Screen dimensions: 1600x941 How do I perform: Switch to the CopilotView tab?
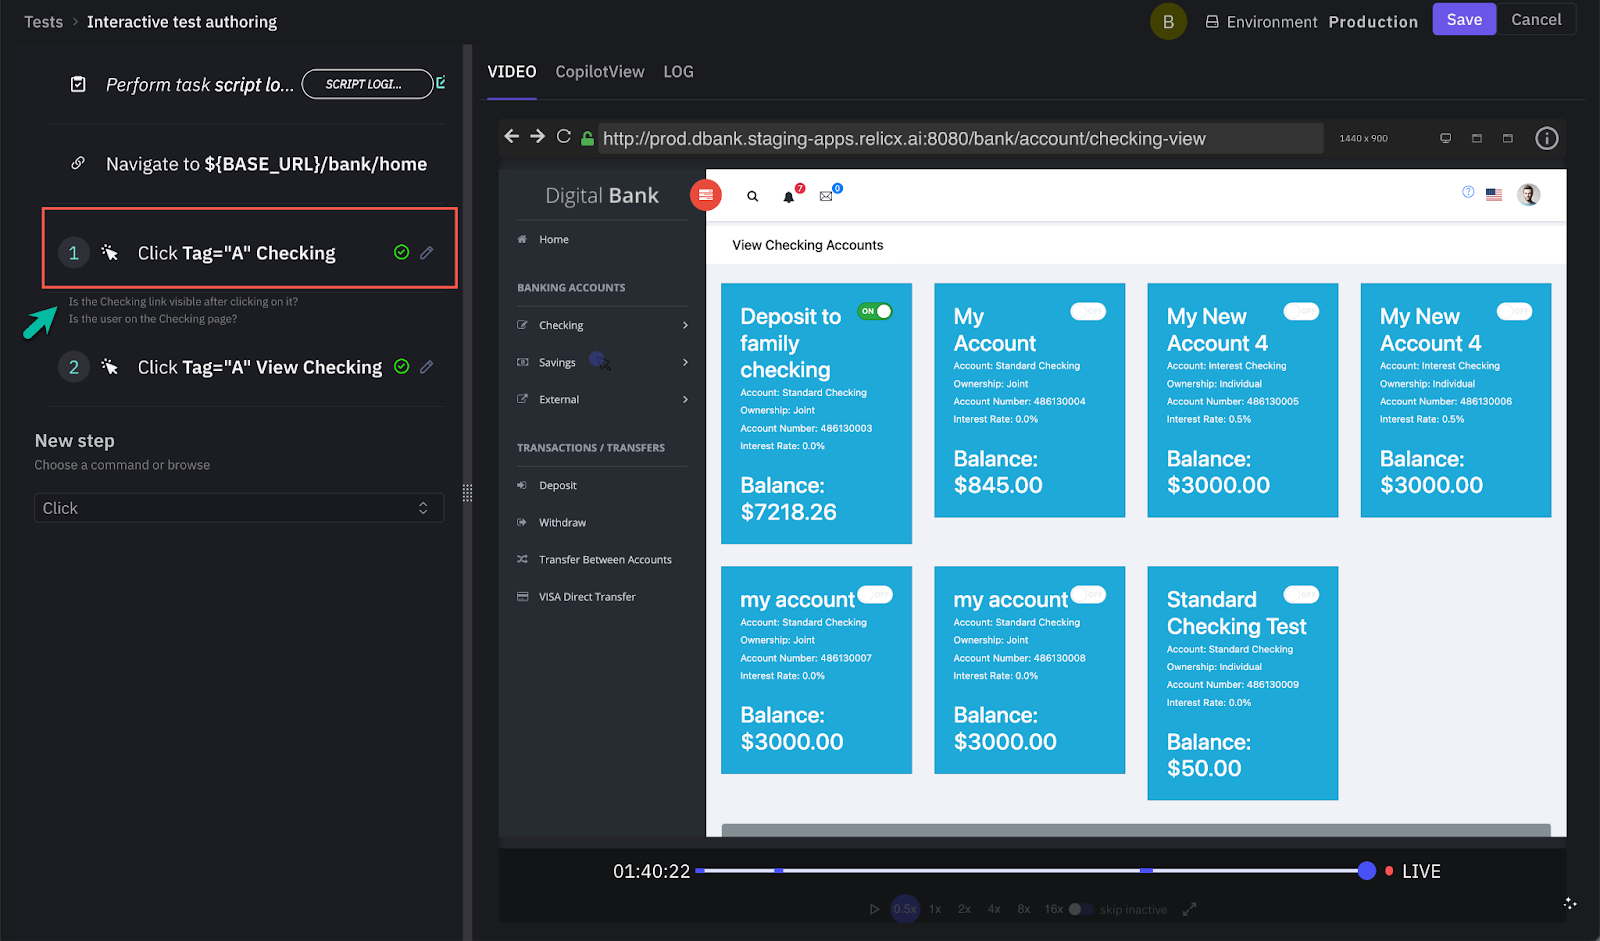(x=599, y=71)
